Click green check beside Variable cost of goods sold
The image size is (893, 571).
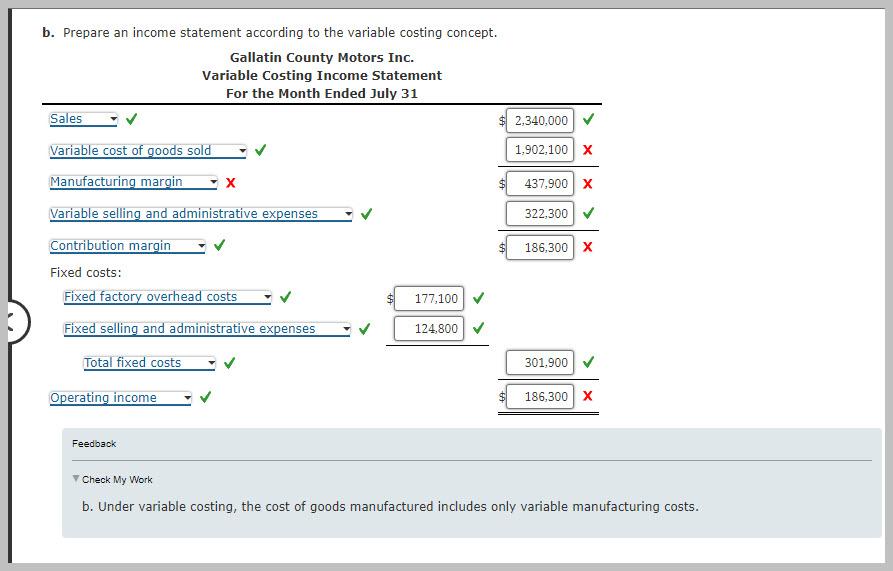(x=260, y=150)
